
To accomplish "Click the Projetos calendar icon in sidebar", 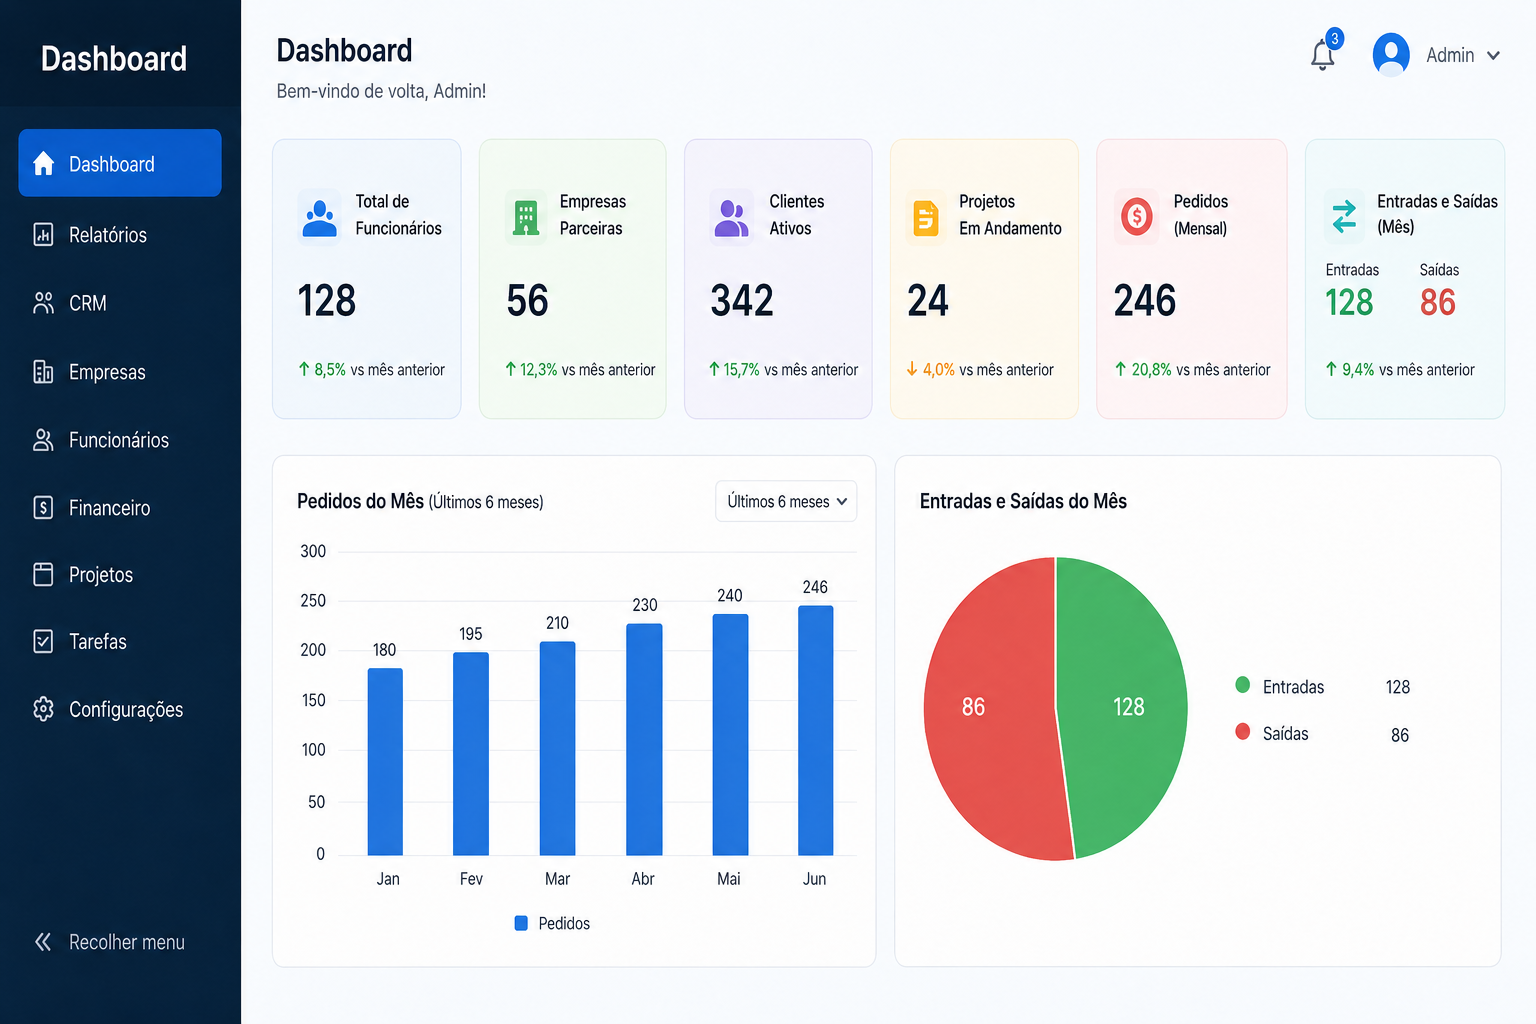I will [x=43, y=574].
